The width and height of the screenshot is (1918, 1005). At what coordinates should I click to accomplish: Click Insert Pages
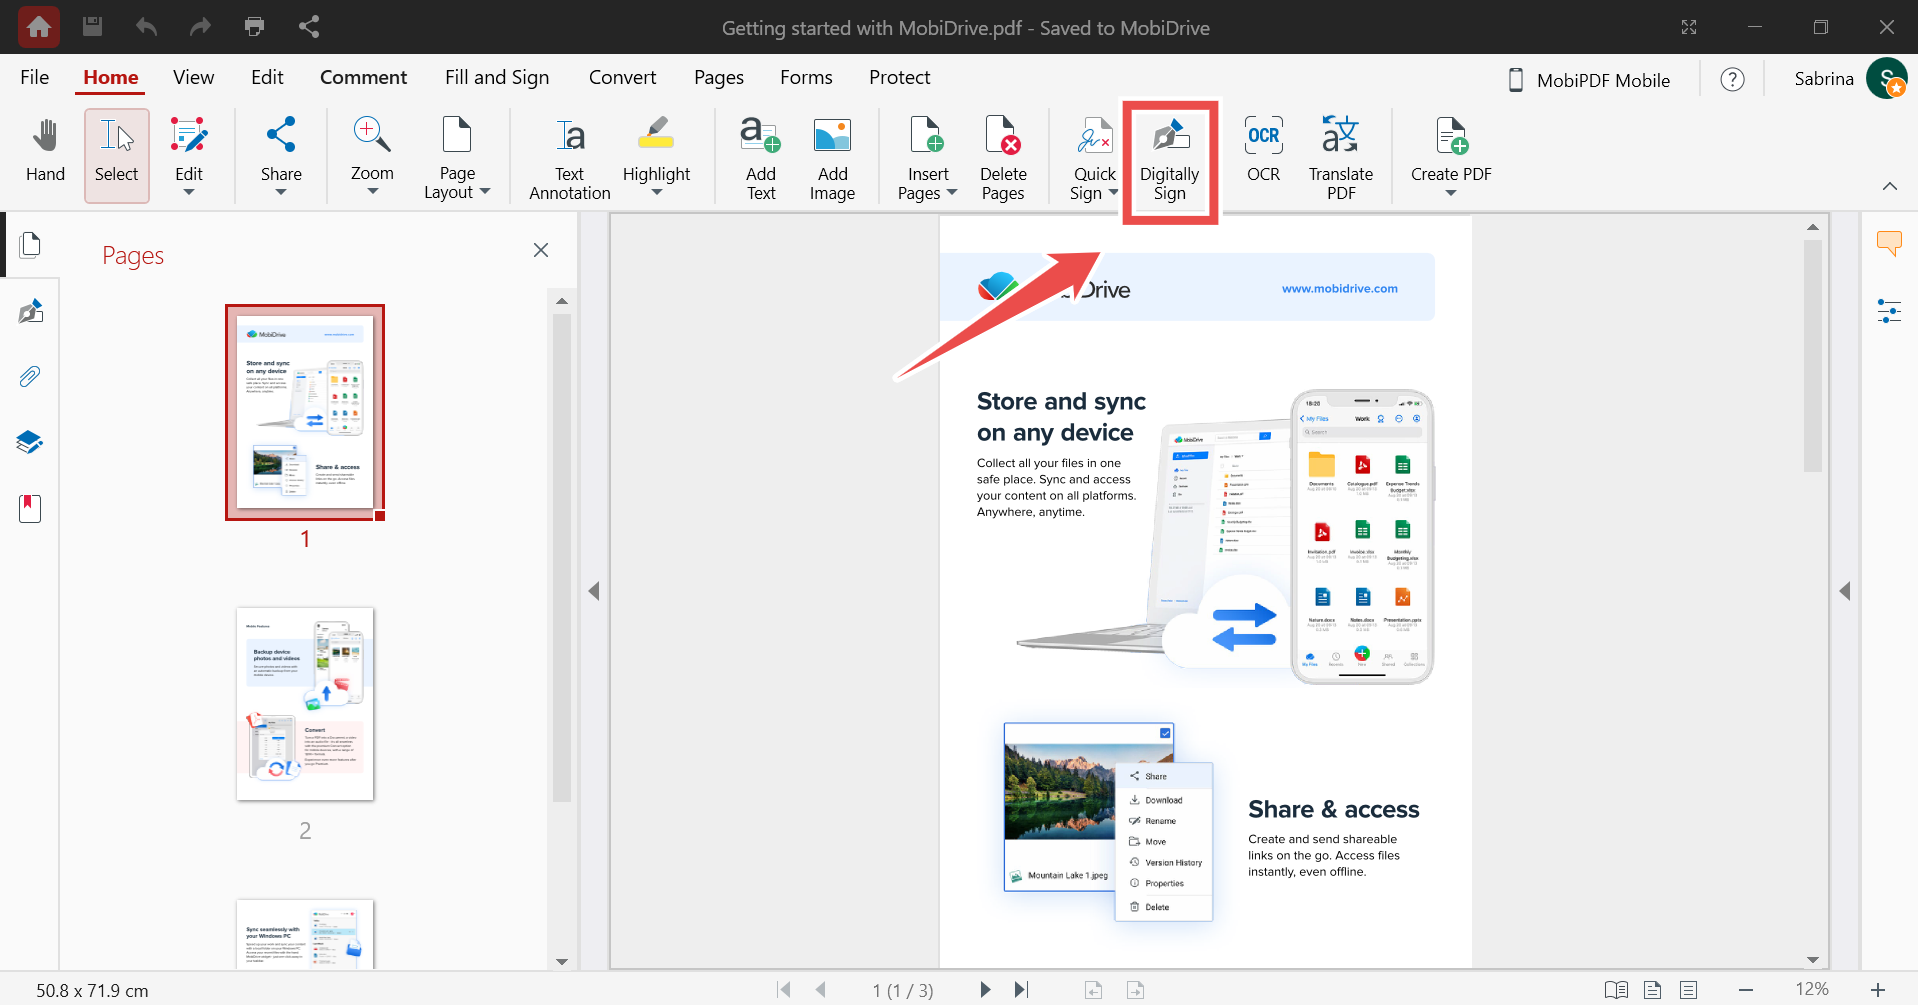tap(928, 157)
